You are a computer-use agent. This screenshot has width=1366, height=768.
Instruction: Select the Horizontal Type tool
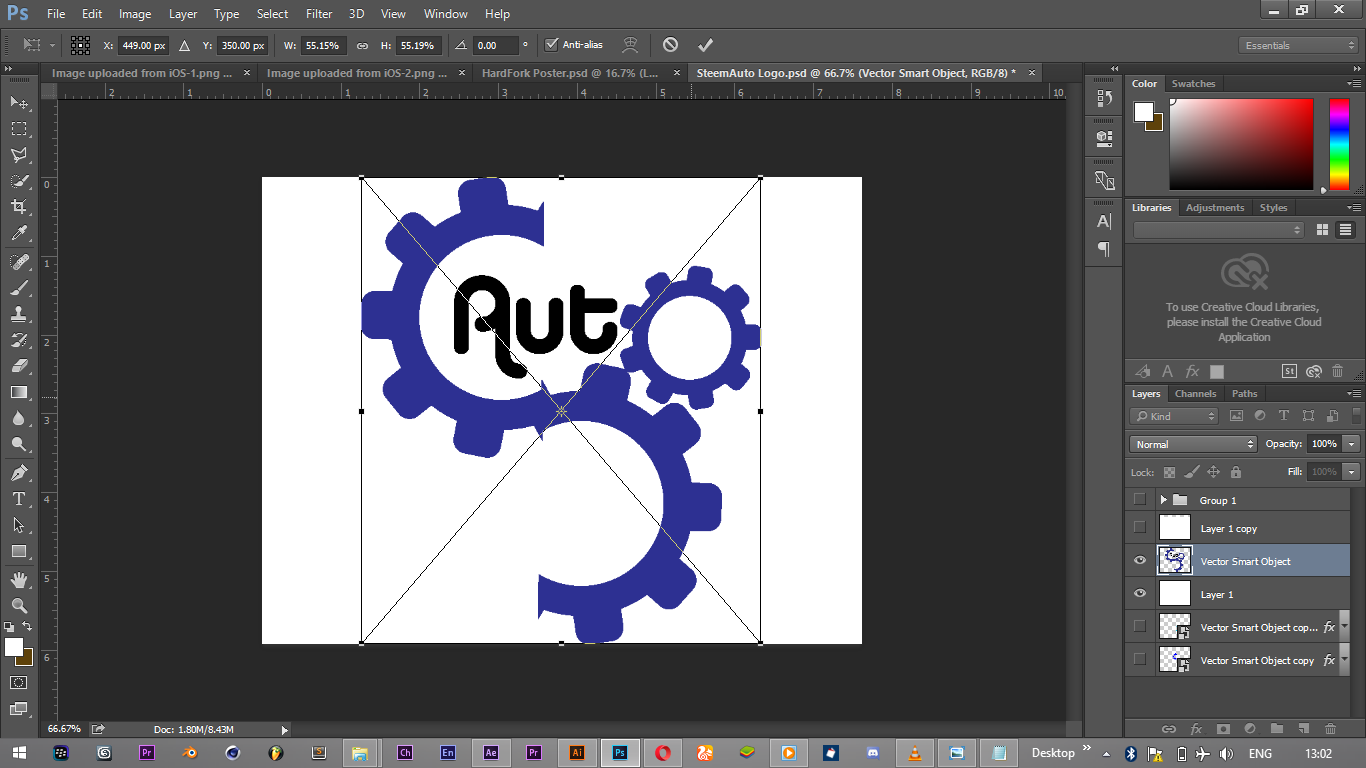18,499
